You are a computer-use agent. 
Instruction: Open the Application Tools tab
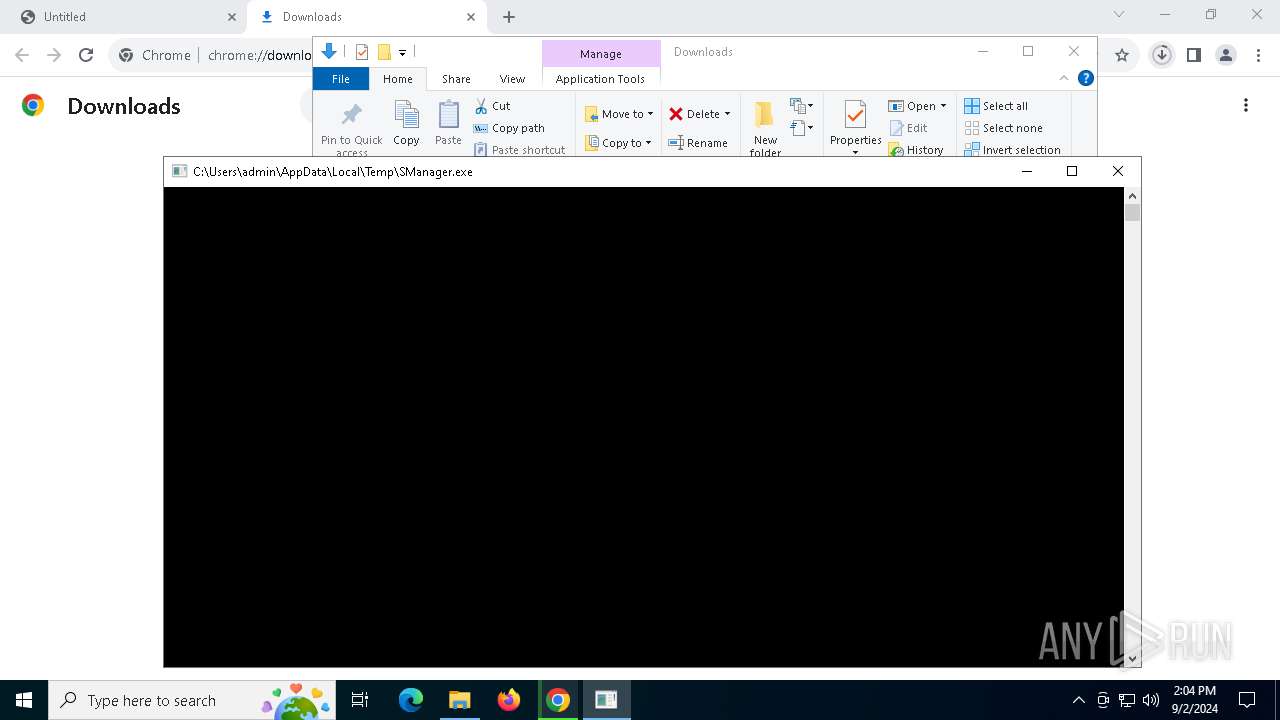pyautogui.click(x=600, y=79)
